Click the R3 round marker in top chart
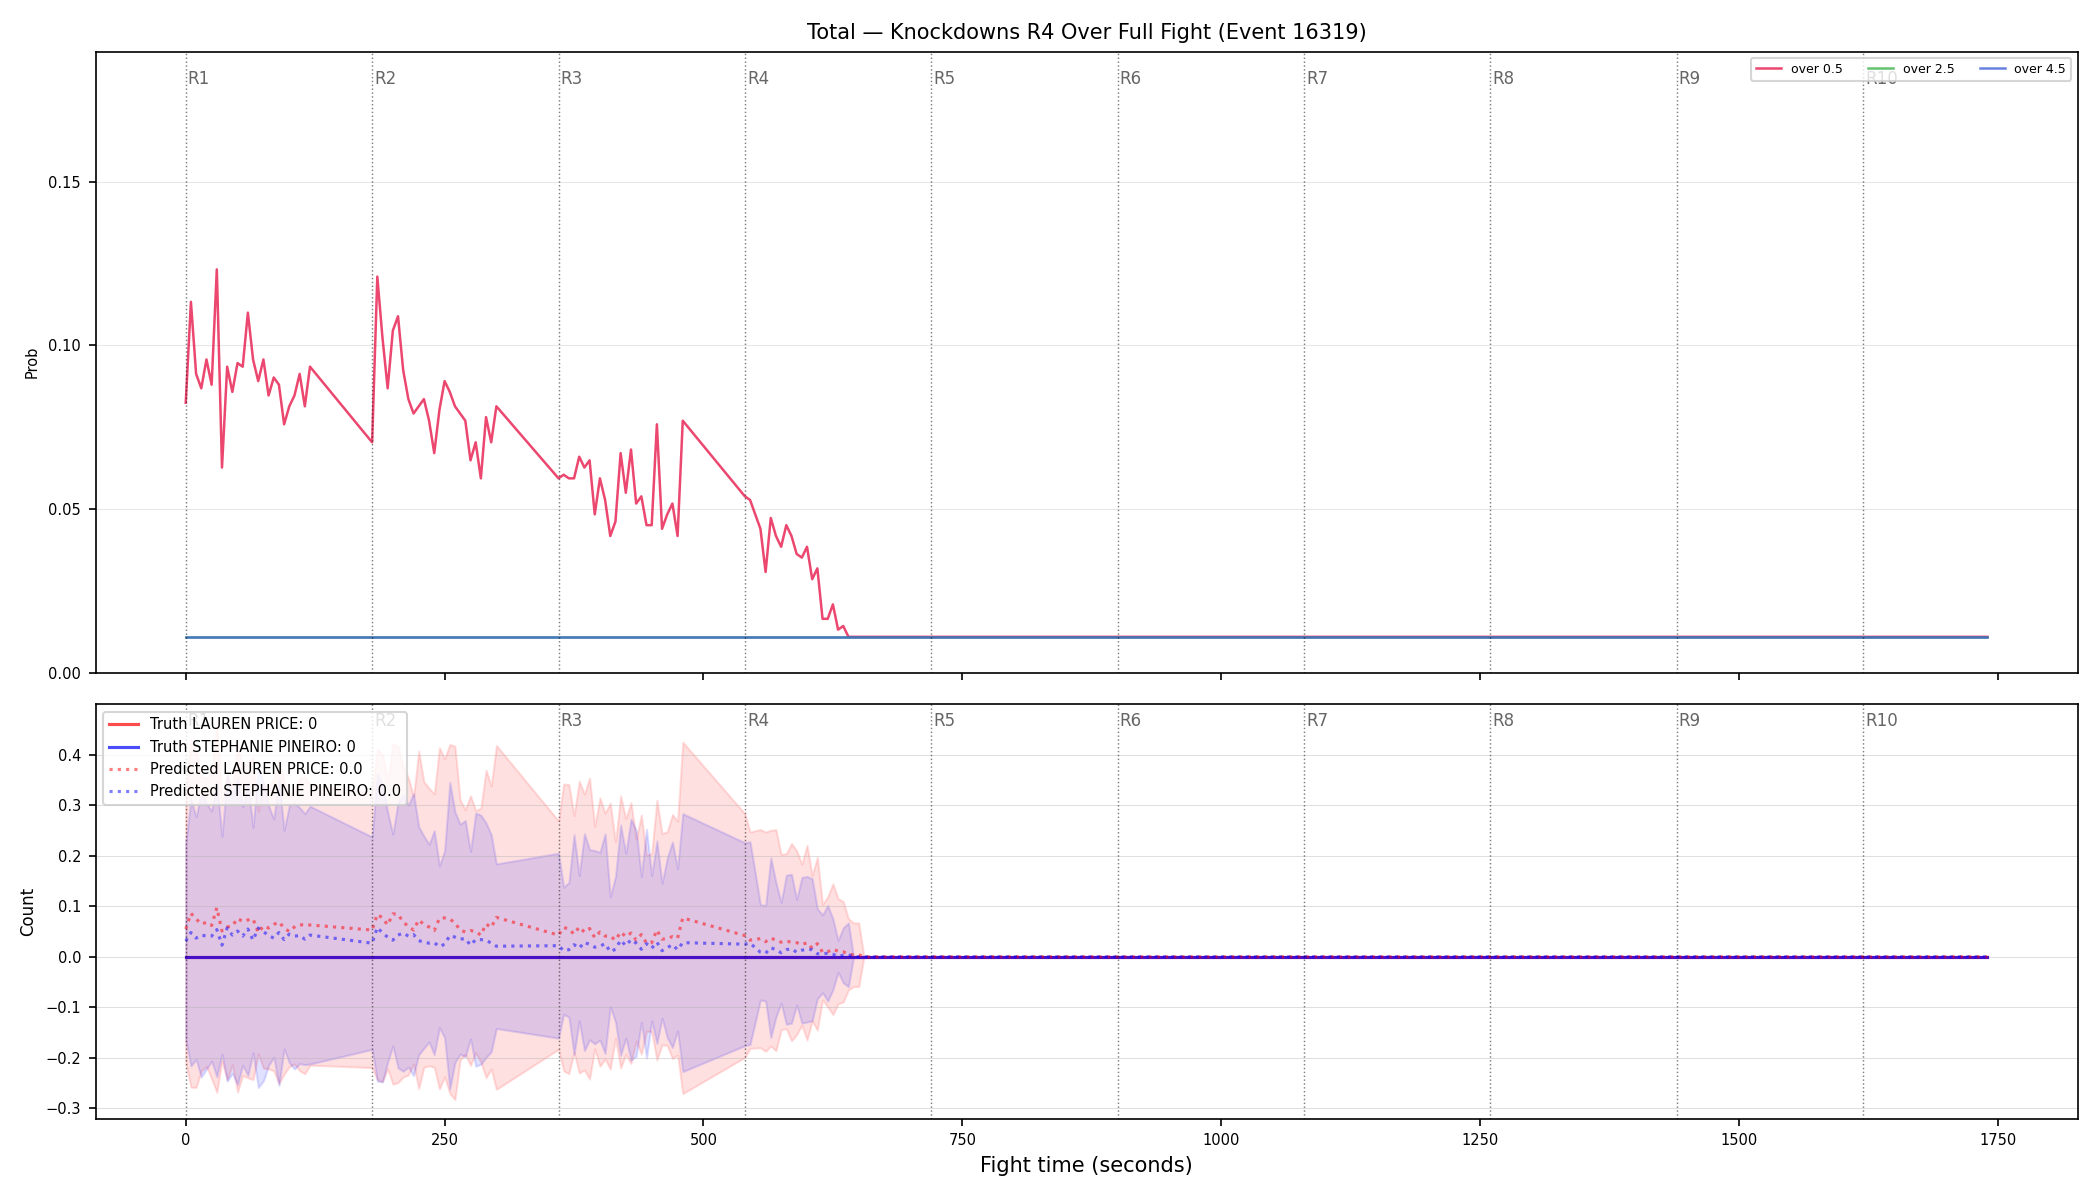Screen dimensions: 2100x1200 click(x=571, y=78)
